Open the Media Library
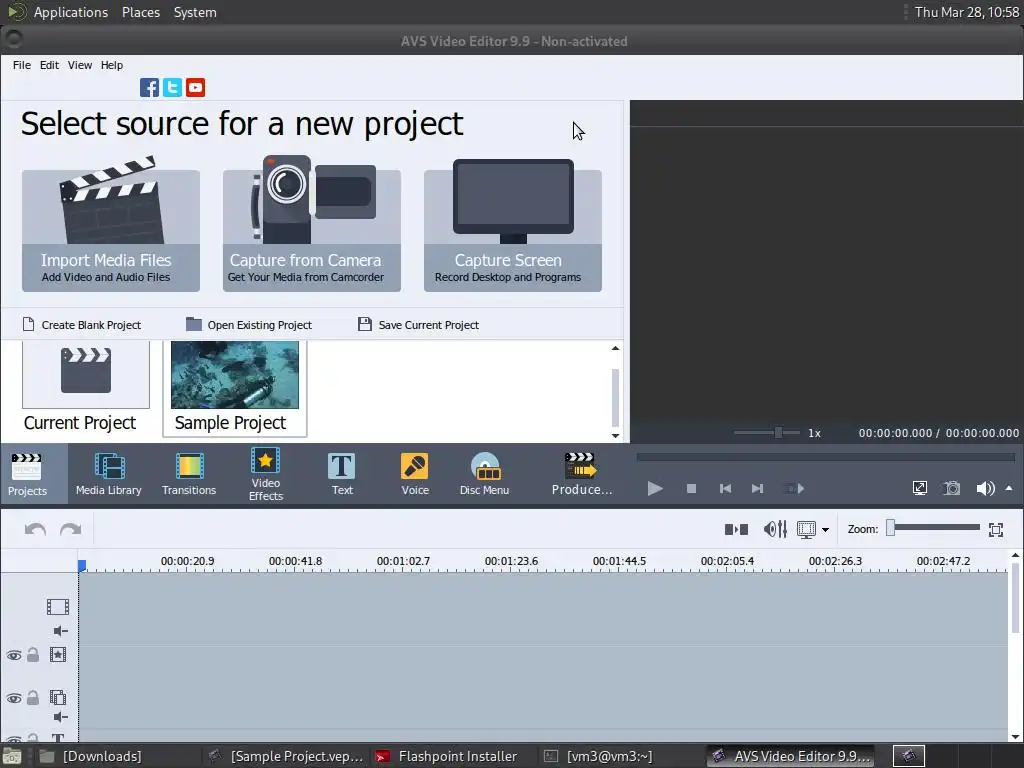This screenshot has height=768, width=1024. [108, 474]
